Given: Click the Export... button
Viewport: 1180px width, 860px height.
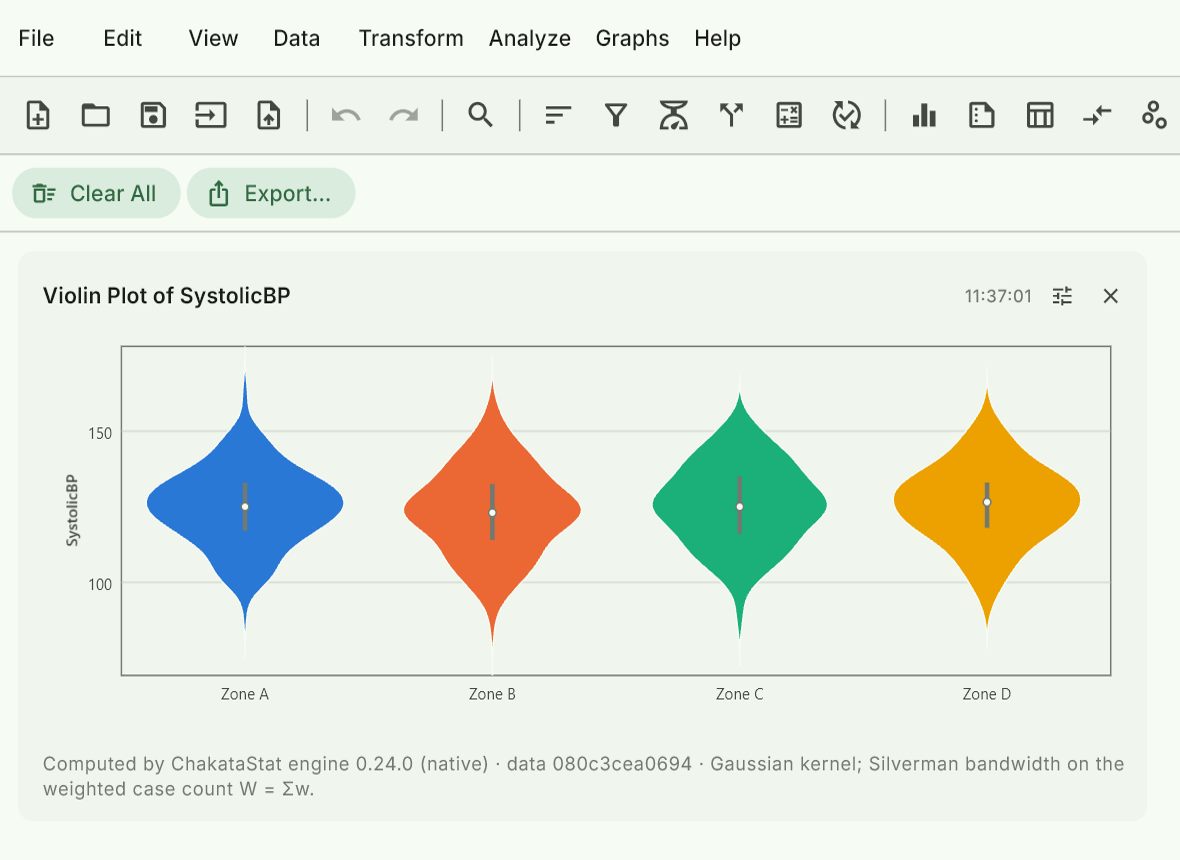Looking at the screenshot, I should pyautogui.click(x=271, y=193).
